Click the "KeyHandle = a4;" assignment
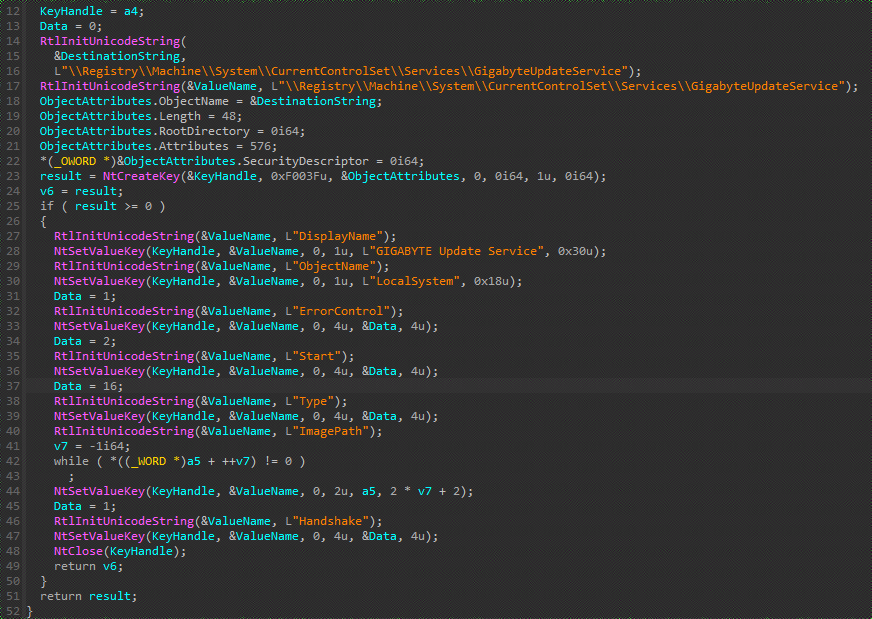Image resolution: width=872 pixels, height=619 pixels. click(x=92, y=12)
